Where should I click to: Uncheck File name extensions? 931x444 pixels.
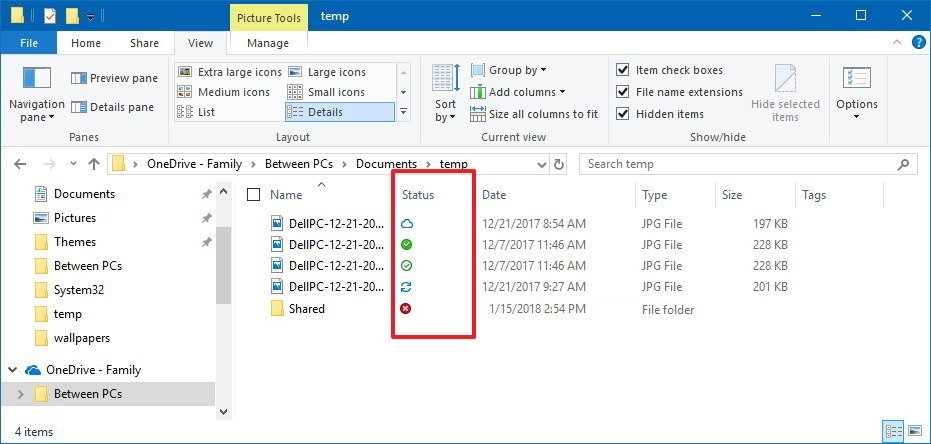click(x=622, y=92)
